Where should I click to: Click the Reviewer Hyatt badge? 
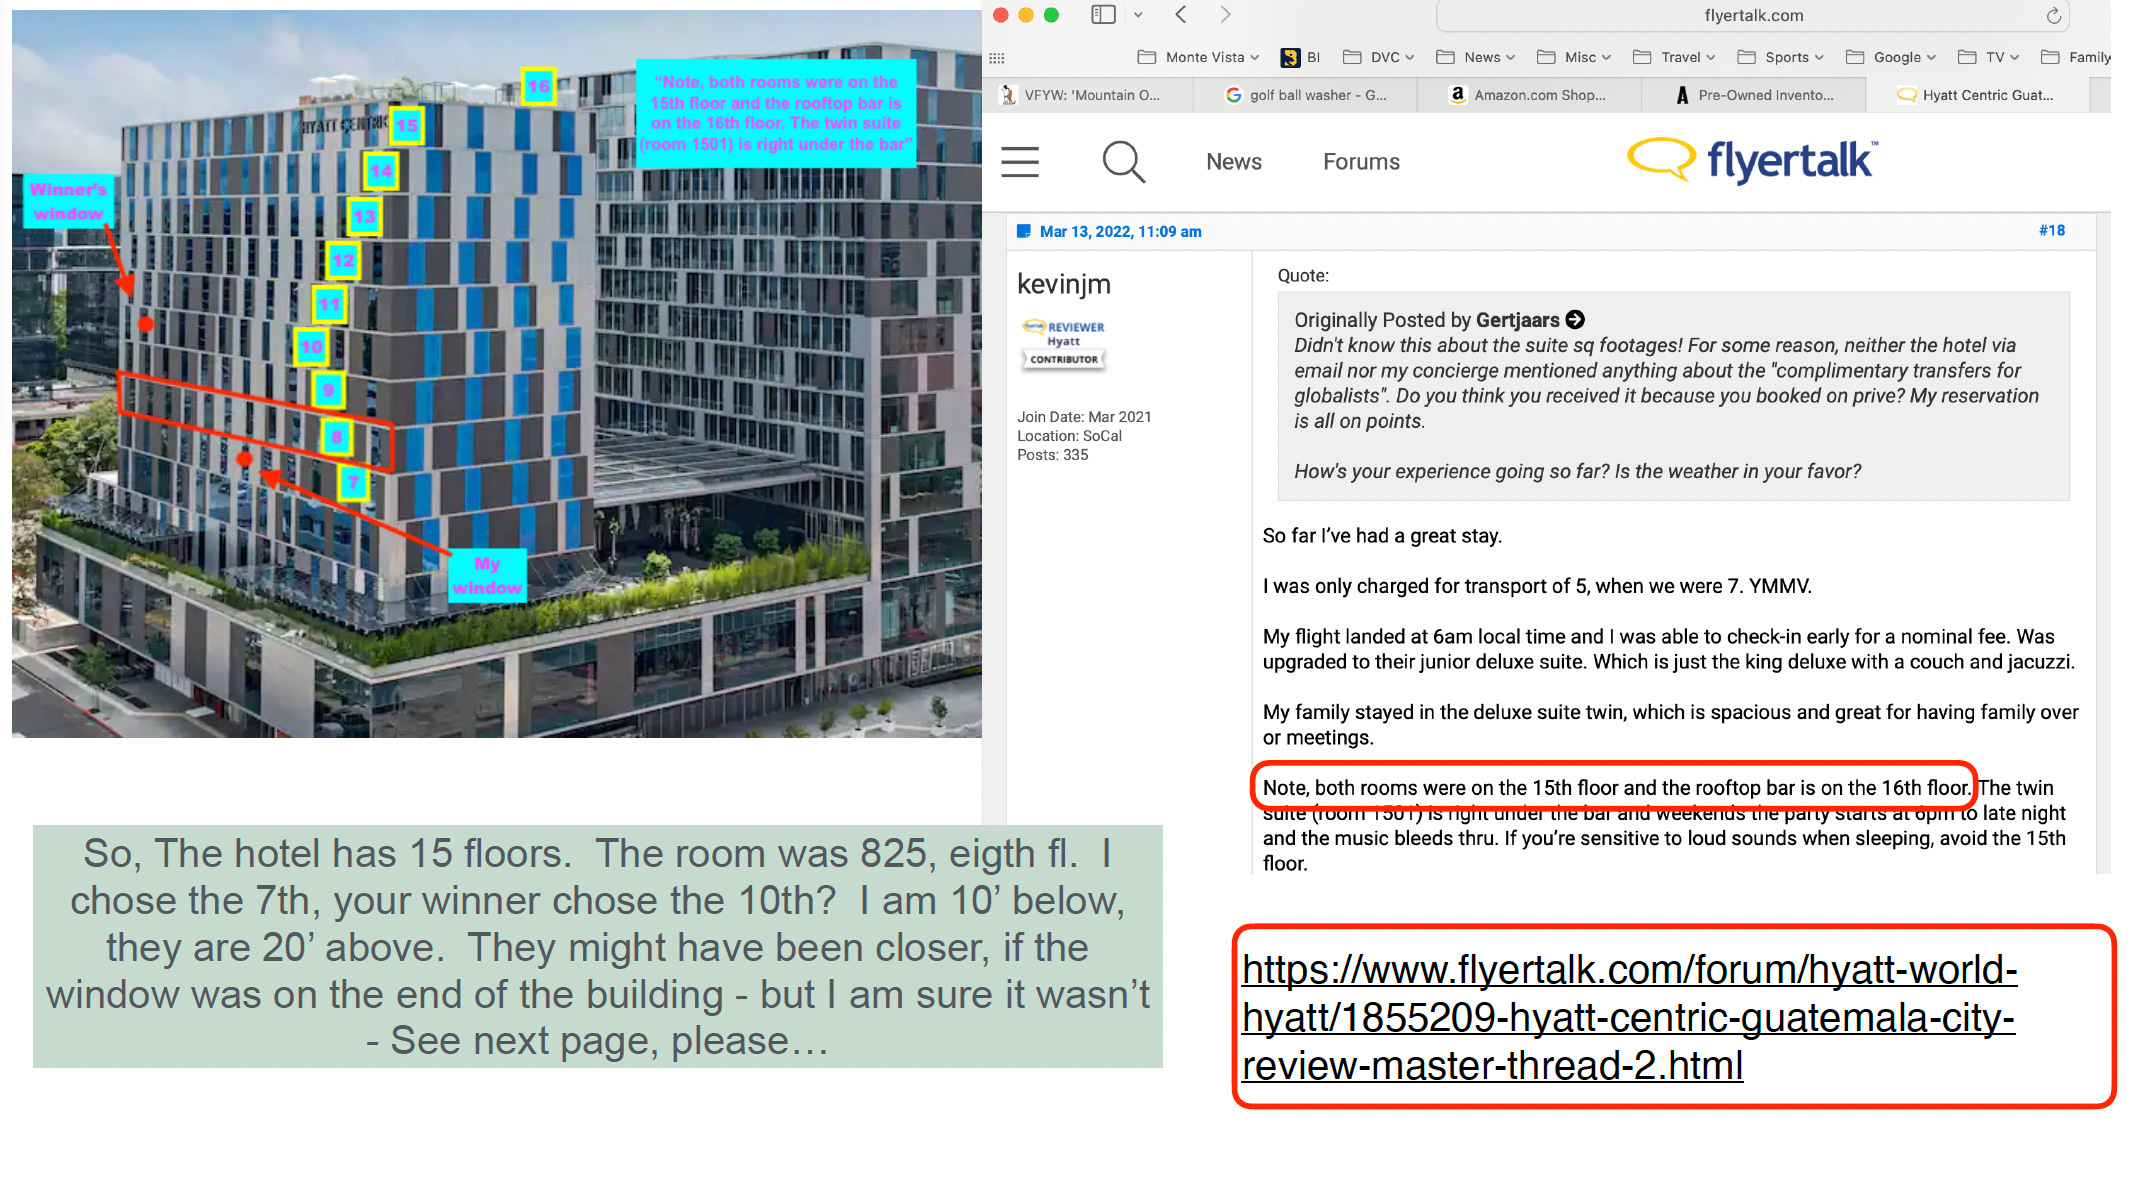(x=1064, y=333)
